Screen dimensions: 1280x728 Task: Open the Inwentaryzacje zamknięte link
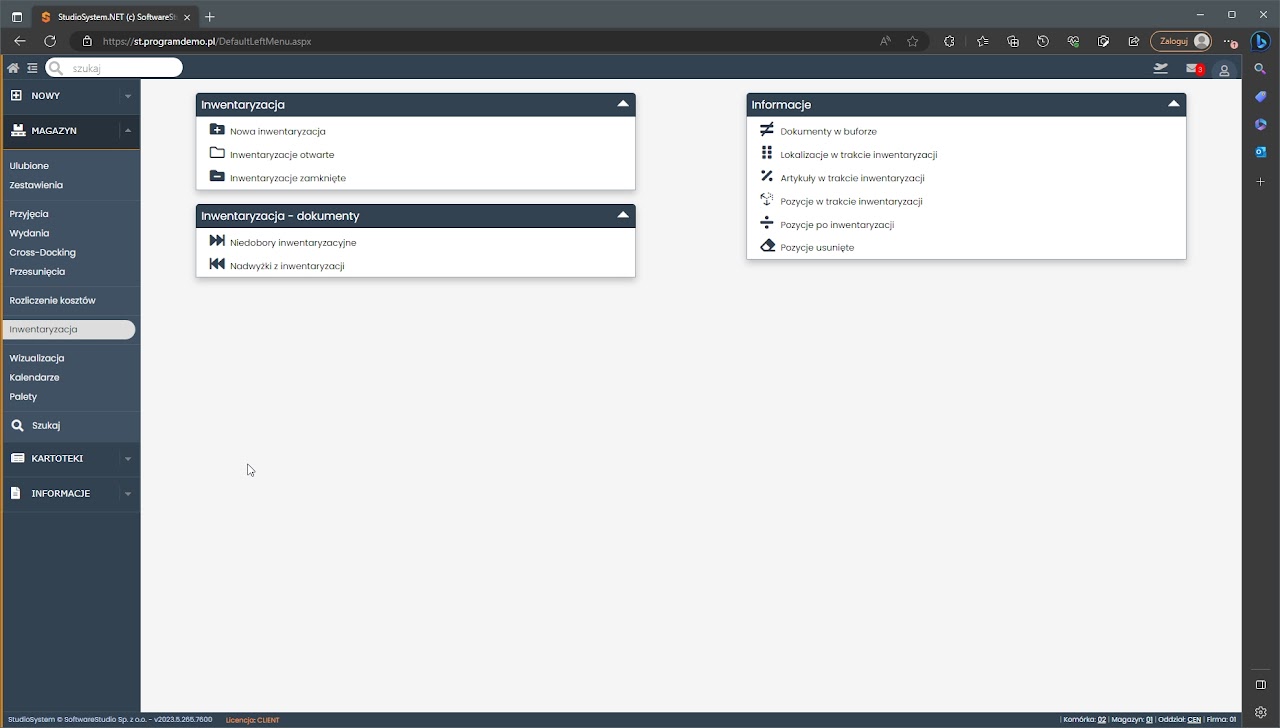tap(288, 178)
